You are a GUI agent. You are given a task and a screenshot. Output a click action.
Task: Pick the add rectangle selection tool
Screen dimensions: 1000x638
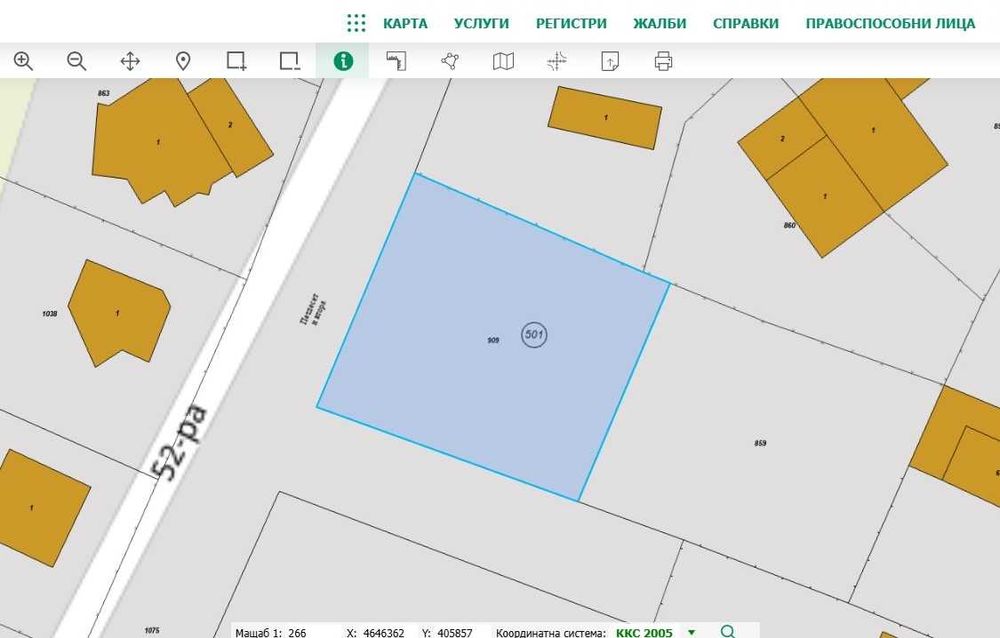point(237,61)
